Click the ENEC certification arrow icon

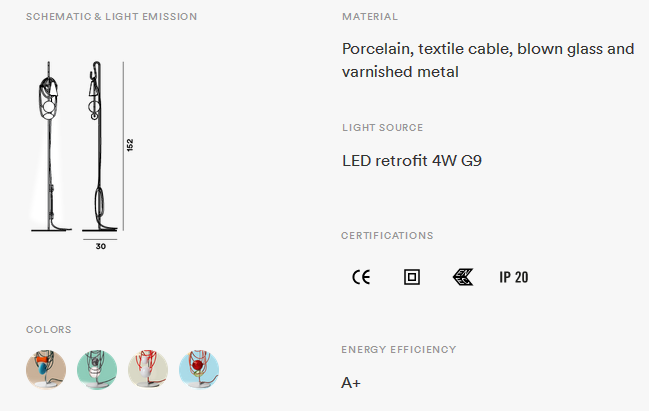point(463,277)
